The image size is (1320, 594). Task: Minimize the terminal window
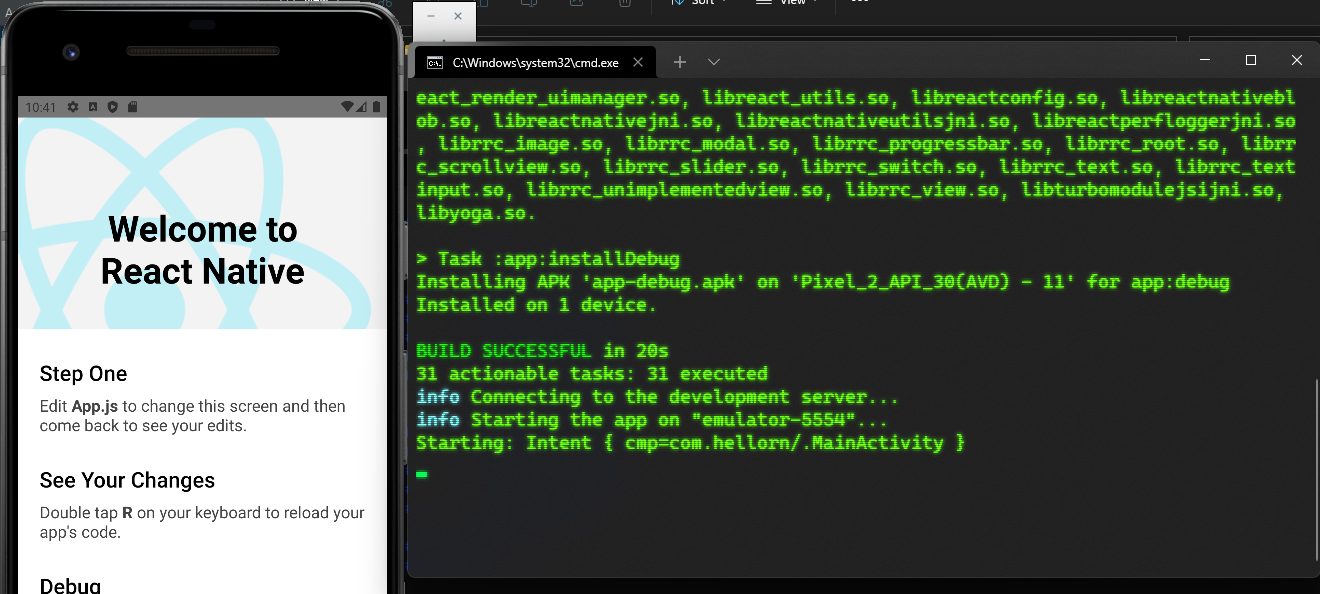point(1204,61)
